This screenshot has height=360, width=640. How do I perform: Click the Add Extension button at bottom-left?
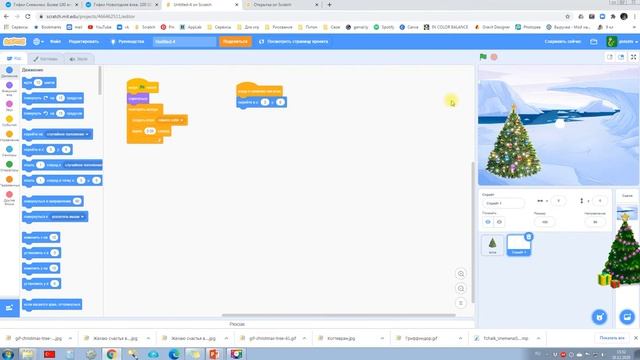[9, 308]
